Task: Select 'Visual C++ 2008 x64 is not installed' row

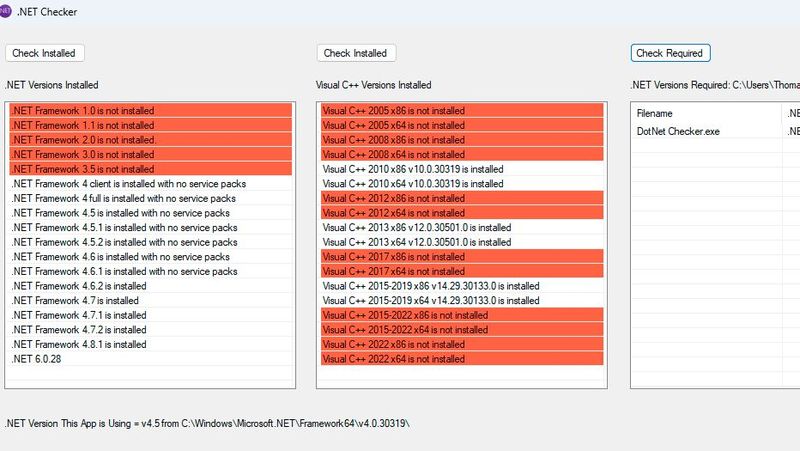Action: tap(462, 155)
